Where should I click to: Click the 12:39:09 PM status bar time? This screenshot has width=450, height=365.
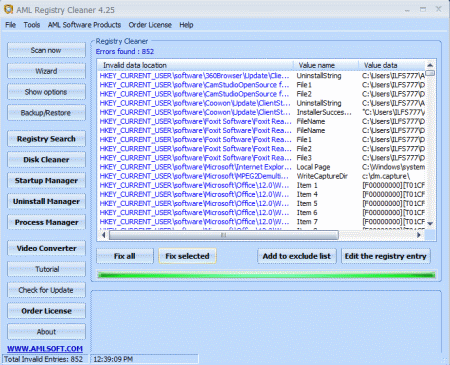coord(113,359)
